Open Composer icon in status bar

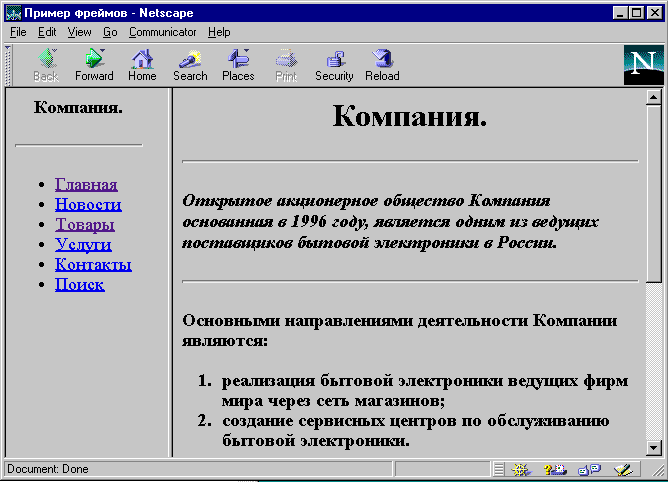[624, 469]
